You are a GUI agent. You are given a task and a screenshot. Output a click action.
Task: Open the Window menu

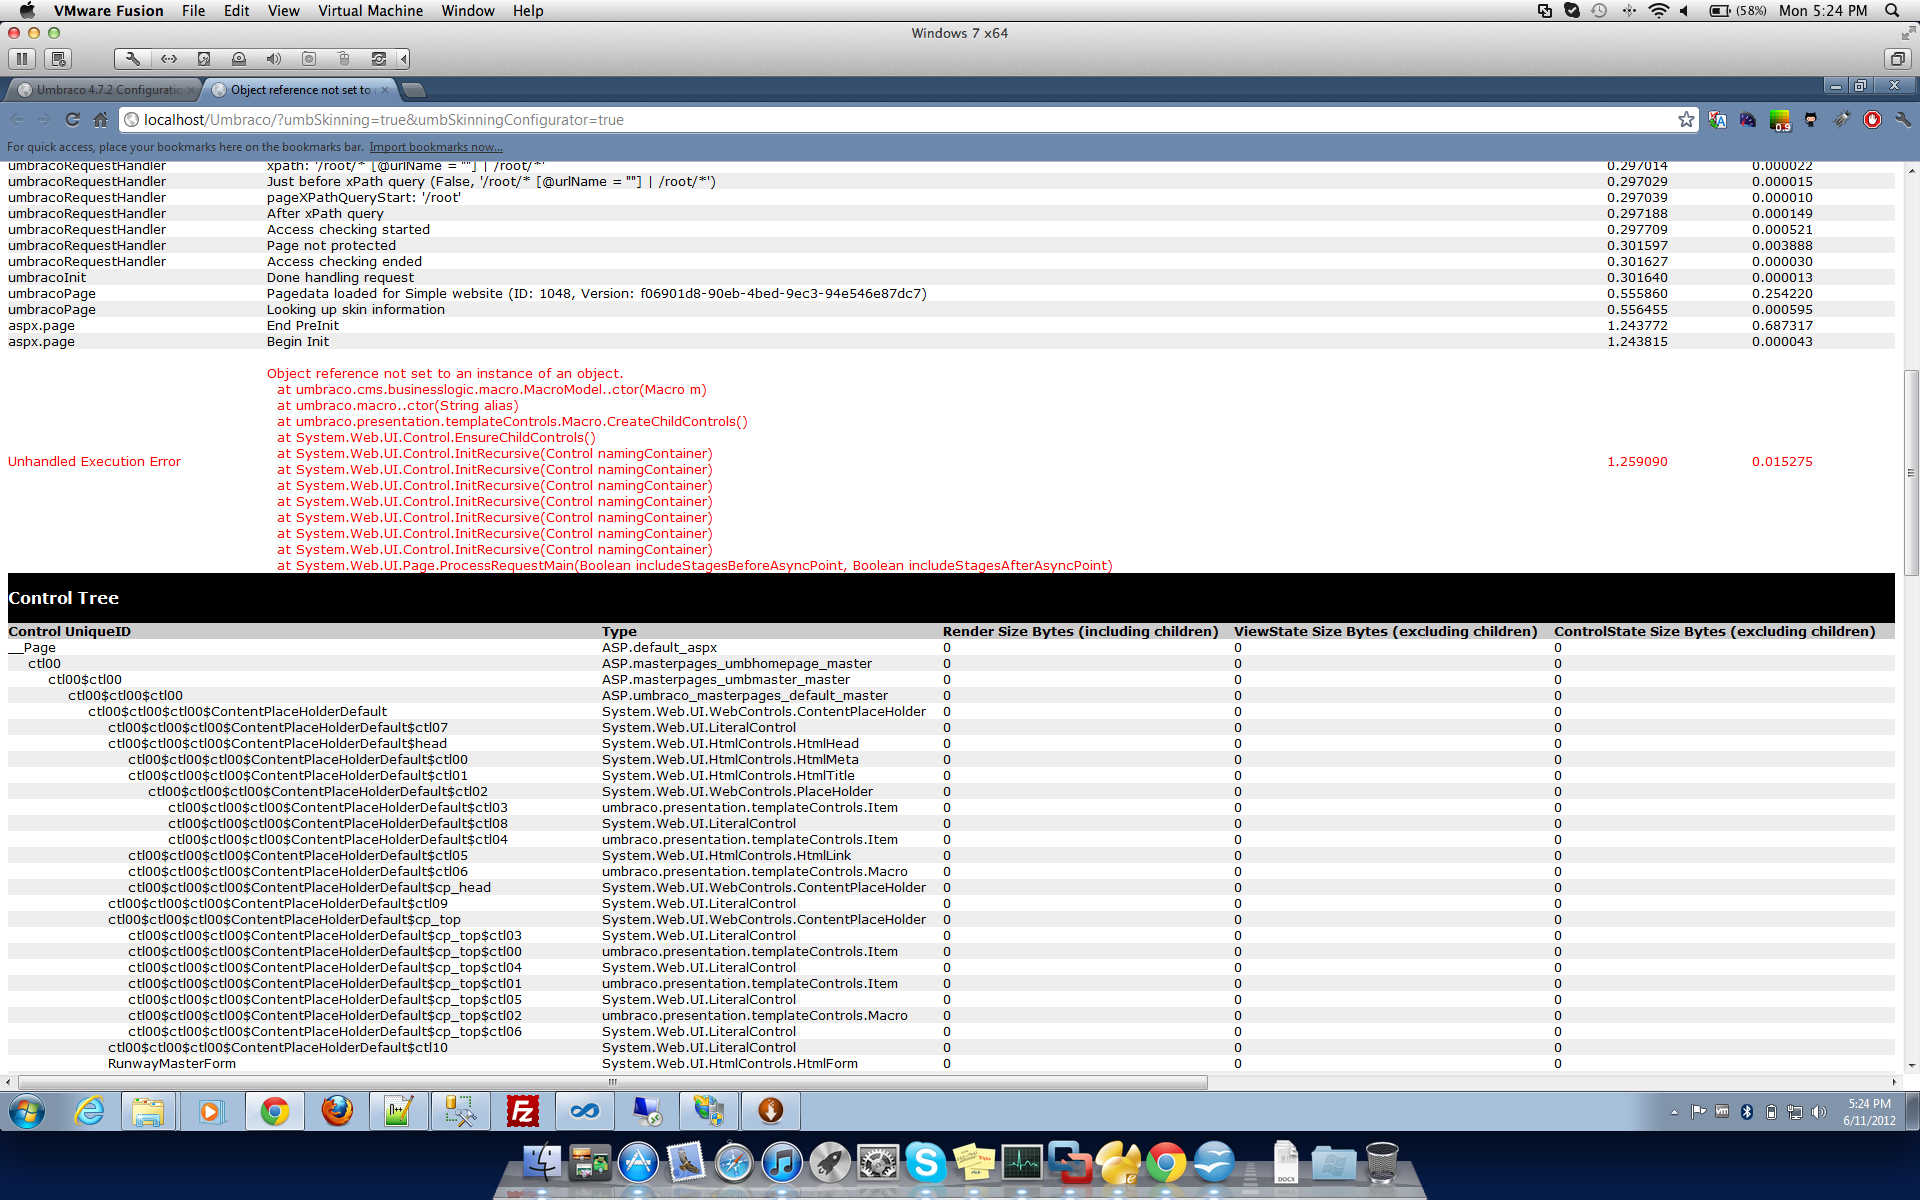(468, 11)
